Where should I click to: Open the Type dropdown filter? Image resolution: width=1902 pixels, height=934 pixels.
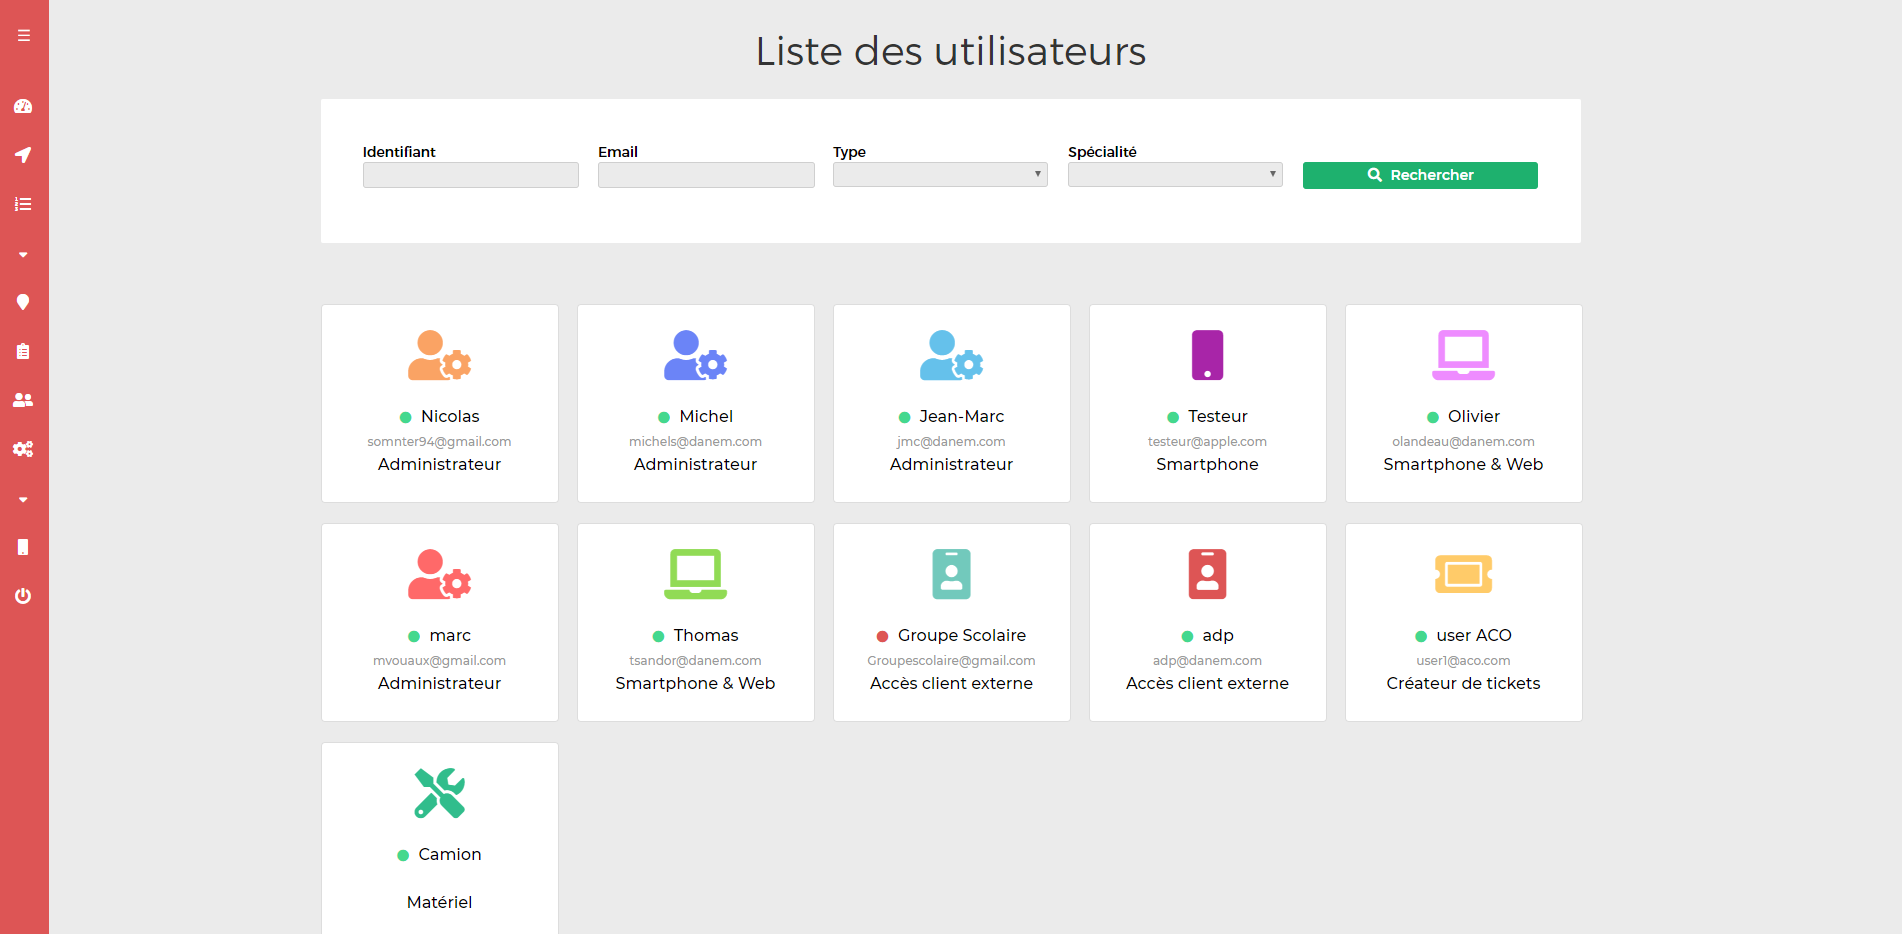click(x=940, y=175)
